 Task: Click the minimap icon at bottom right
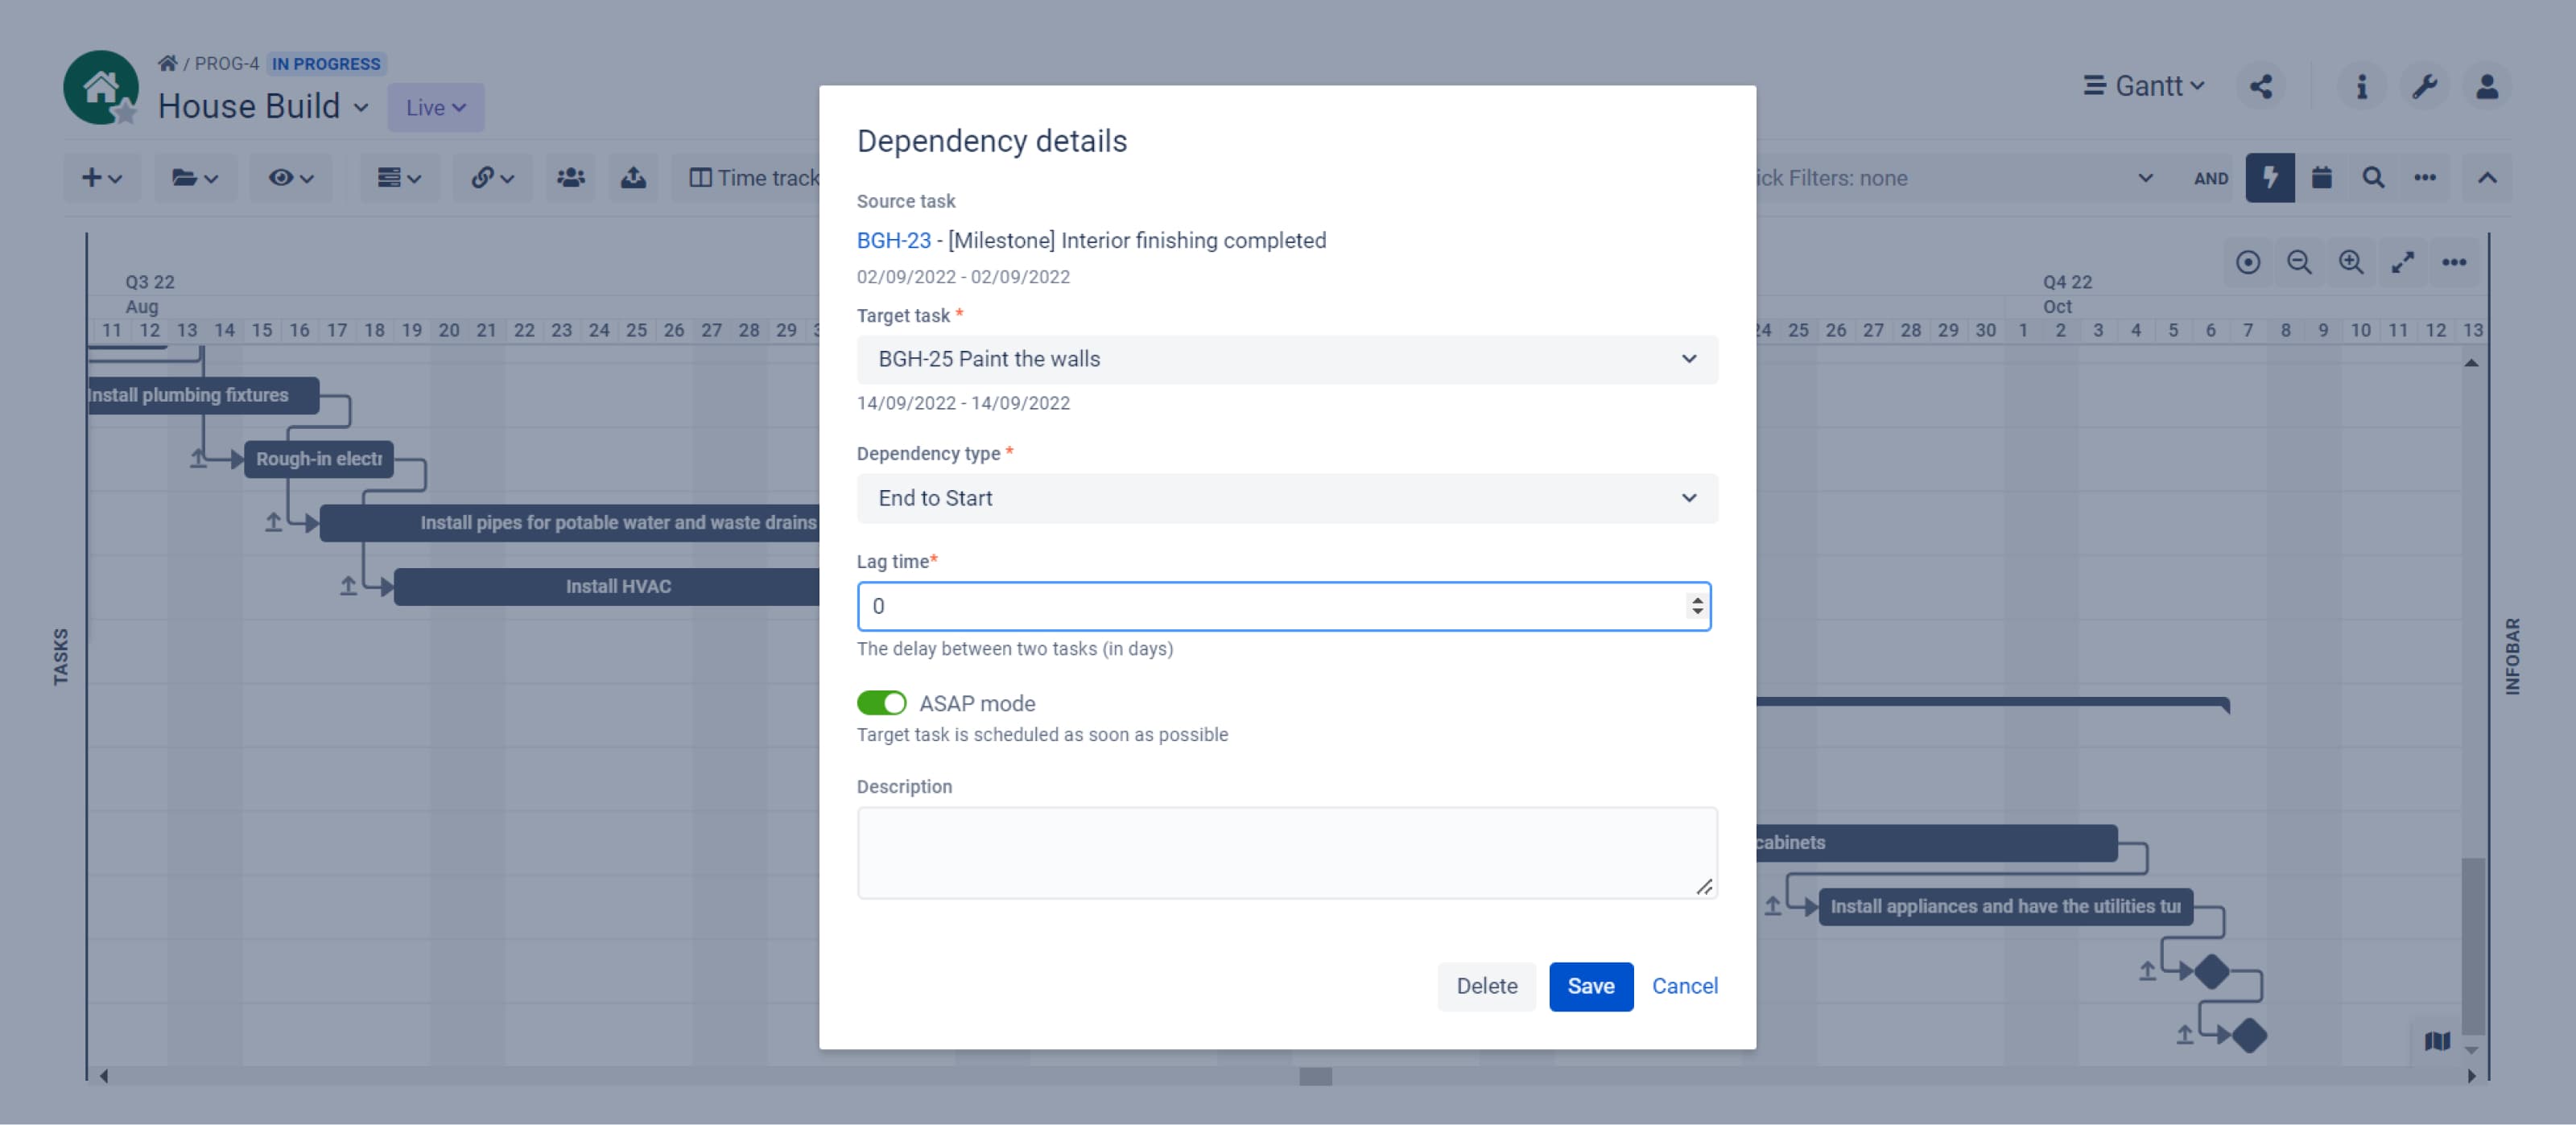pos(2437,1041)
